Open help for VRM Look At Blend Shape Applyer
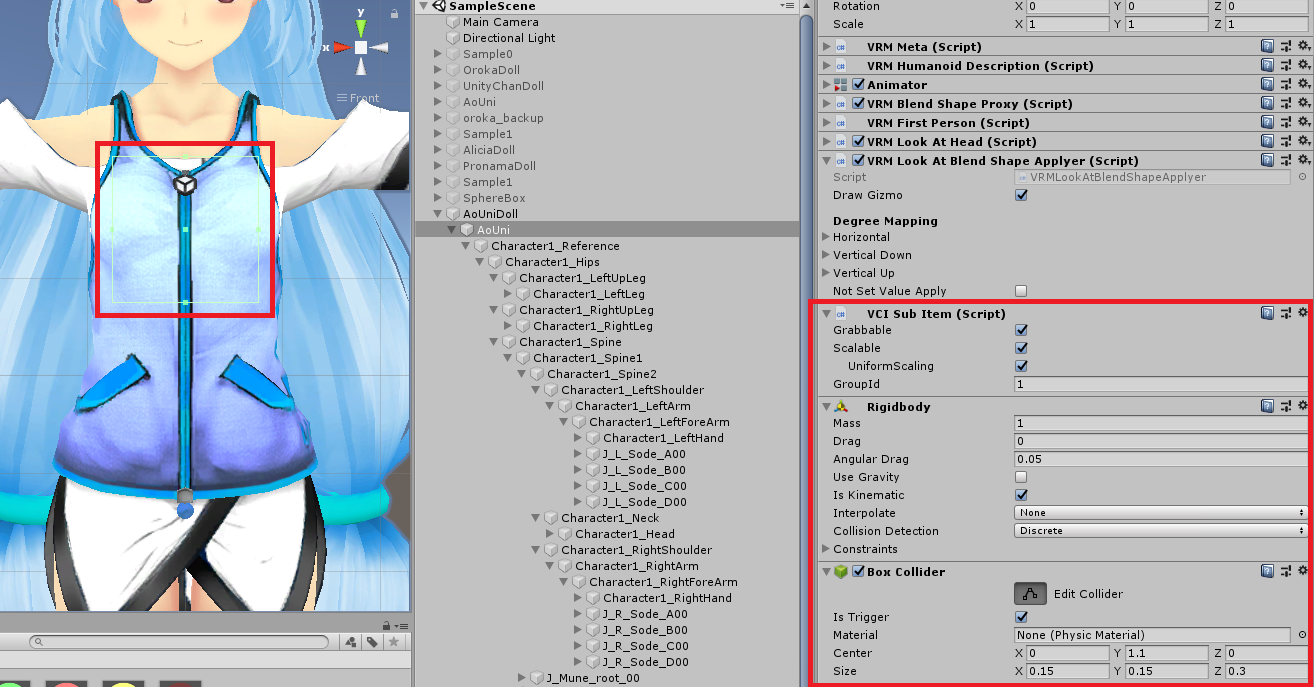This screenshot has width=1314, height=687. click(1267, 160)
